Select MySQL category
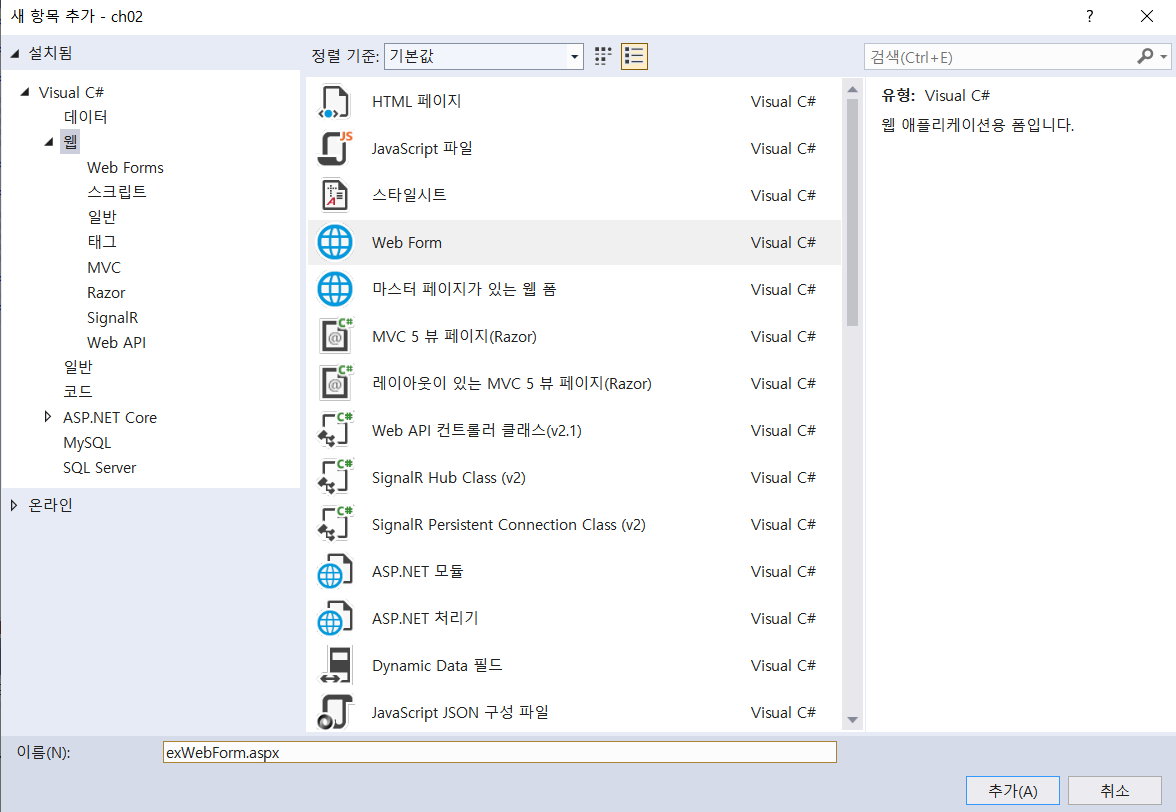 pyautogui.click(x=87, y=442)
